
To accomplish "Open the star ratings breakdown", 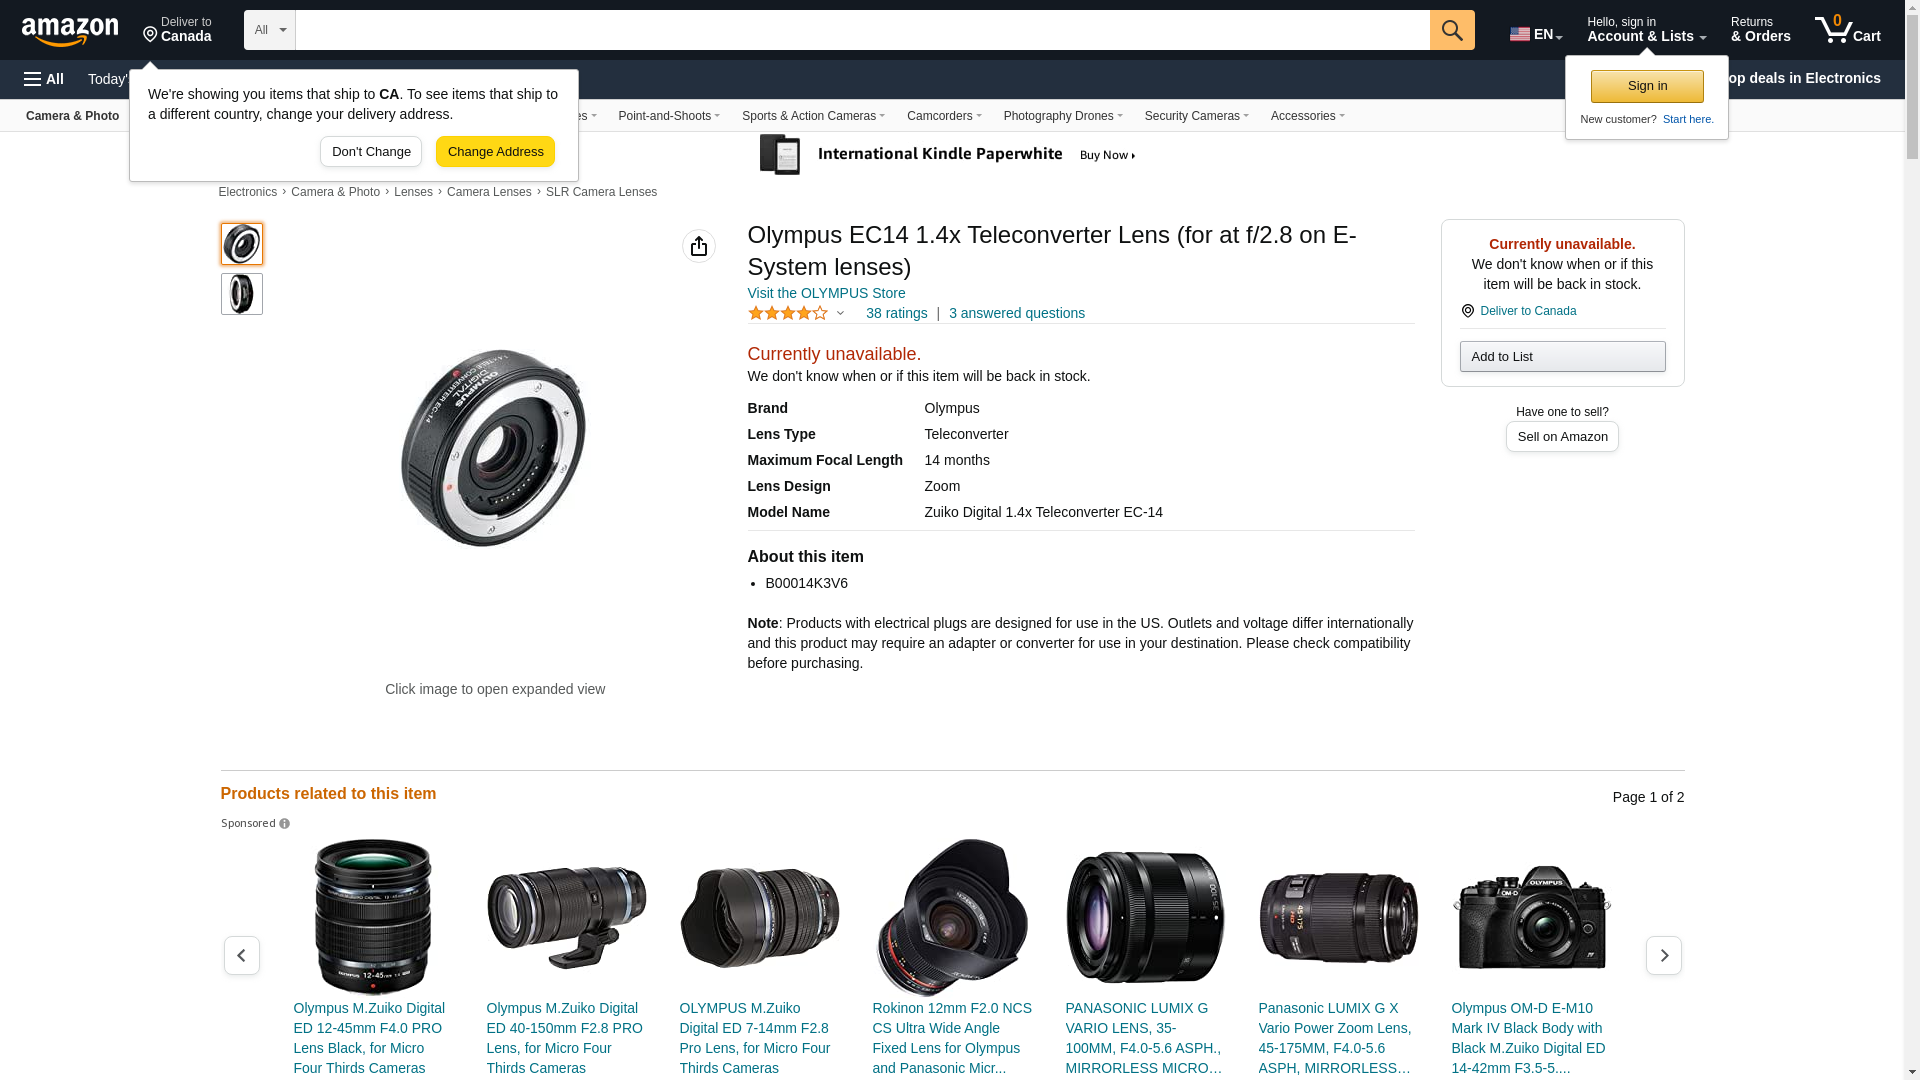I will coord(797,313).
